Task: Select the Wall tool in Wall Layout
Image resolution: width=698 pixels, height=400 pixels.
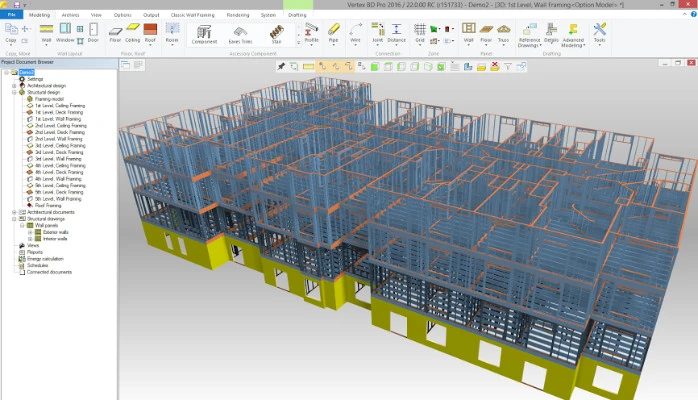Action: (46, 33)
